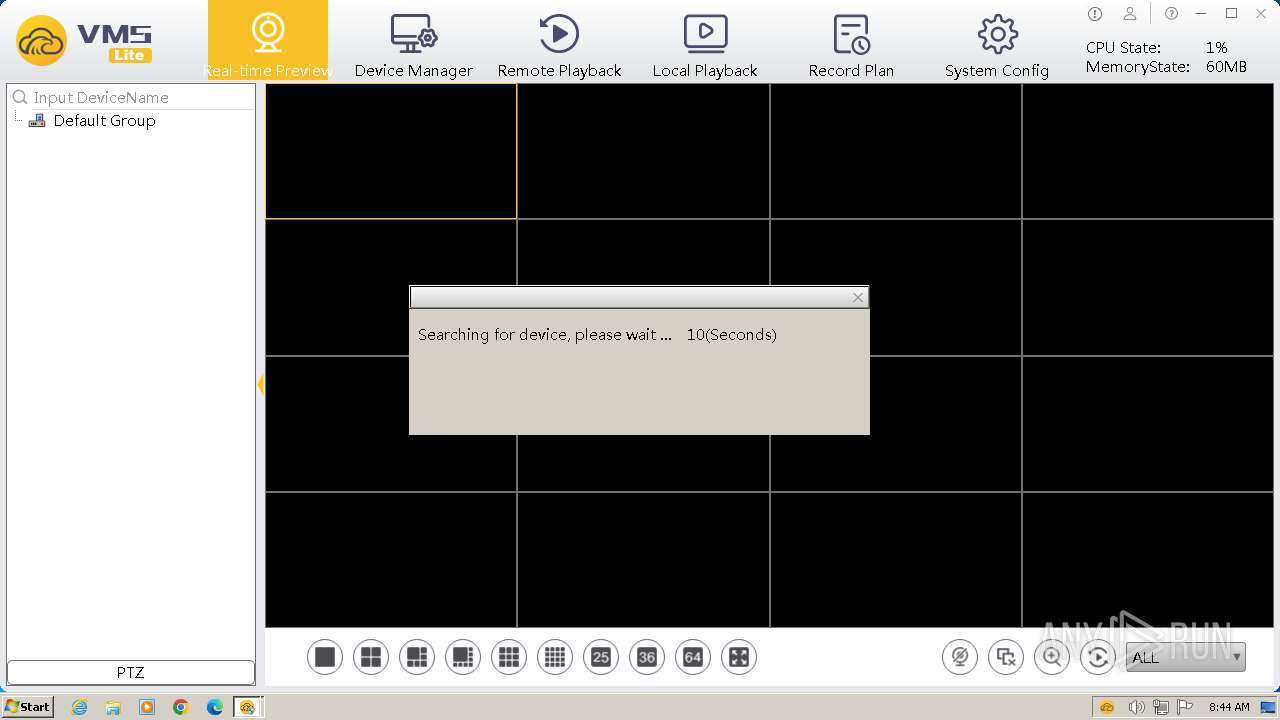
Task: Click the disable preview eye-slash icon
Action: 960,657
